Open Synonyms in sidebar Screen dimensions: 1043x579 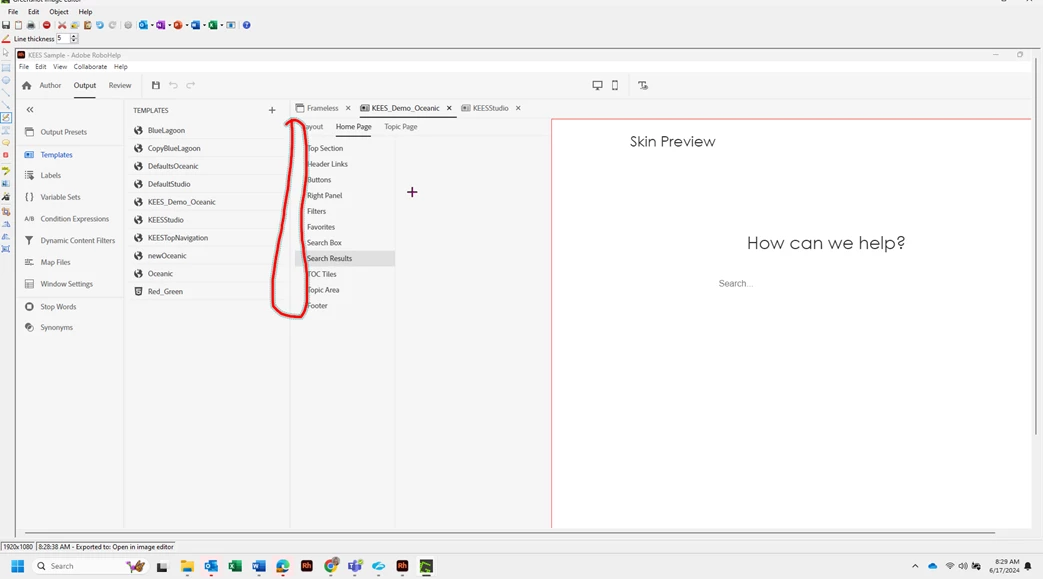[56, 327]
